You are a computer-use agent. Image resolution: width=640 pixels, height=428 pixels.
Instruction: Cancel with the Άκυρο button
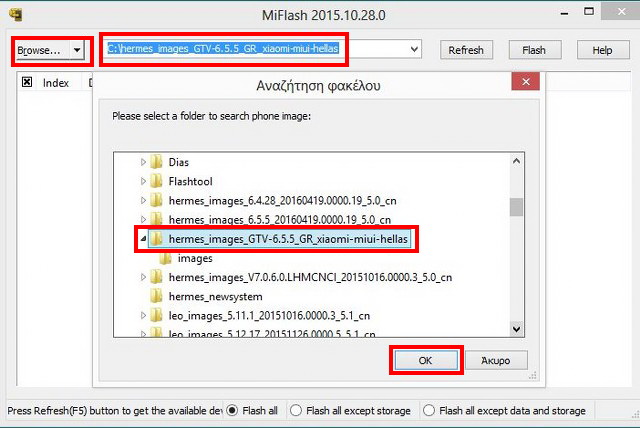click(x=496, y=360)
